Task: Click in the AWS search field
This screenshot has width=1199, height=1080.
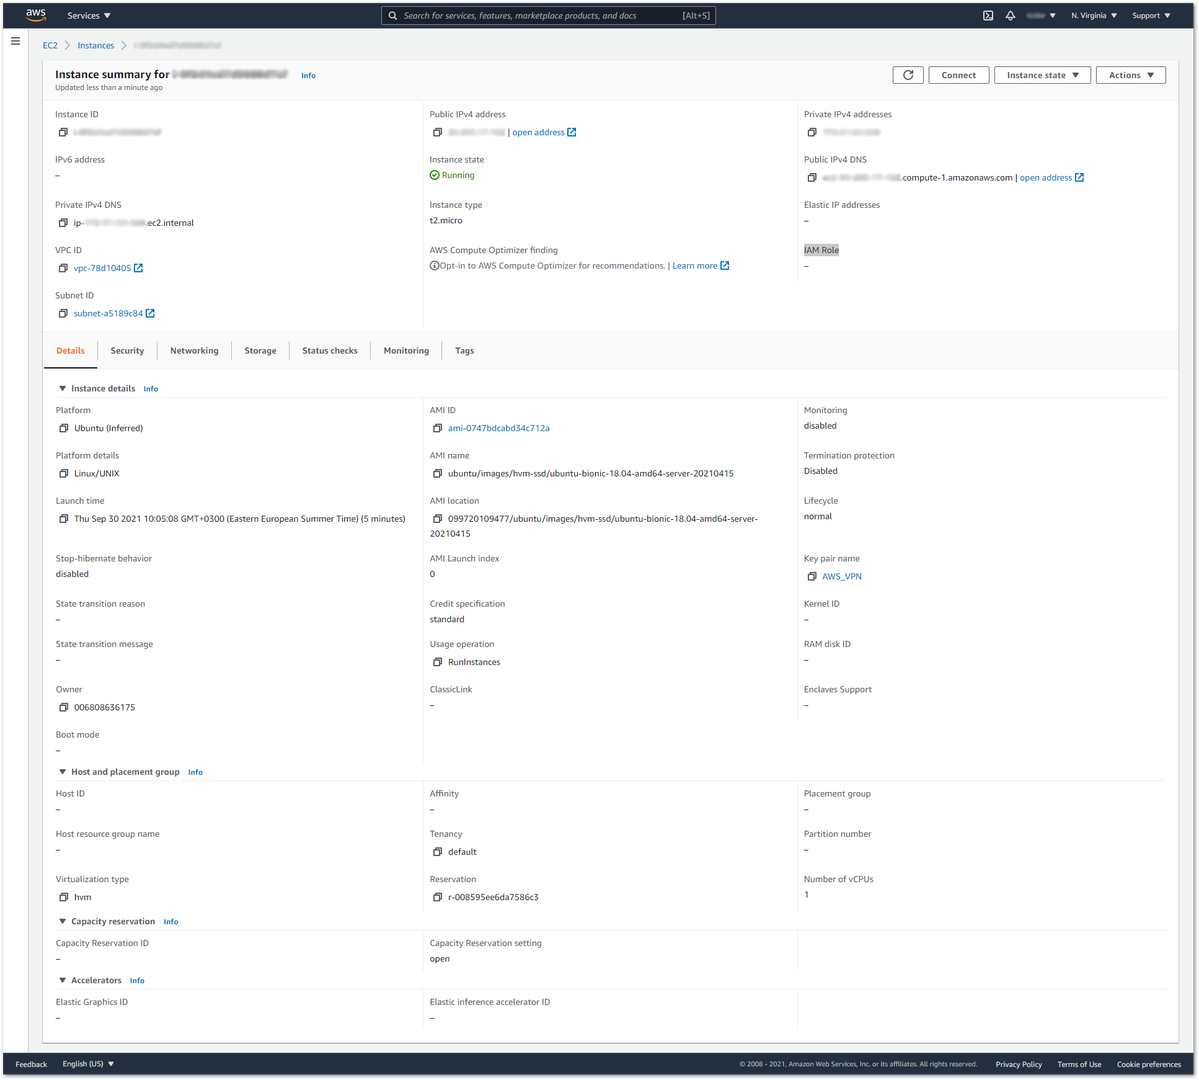Action: click(548, 15)
